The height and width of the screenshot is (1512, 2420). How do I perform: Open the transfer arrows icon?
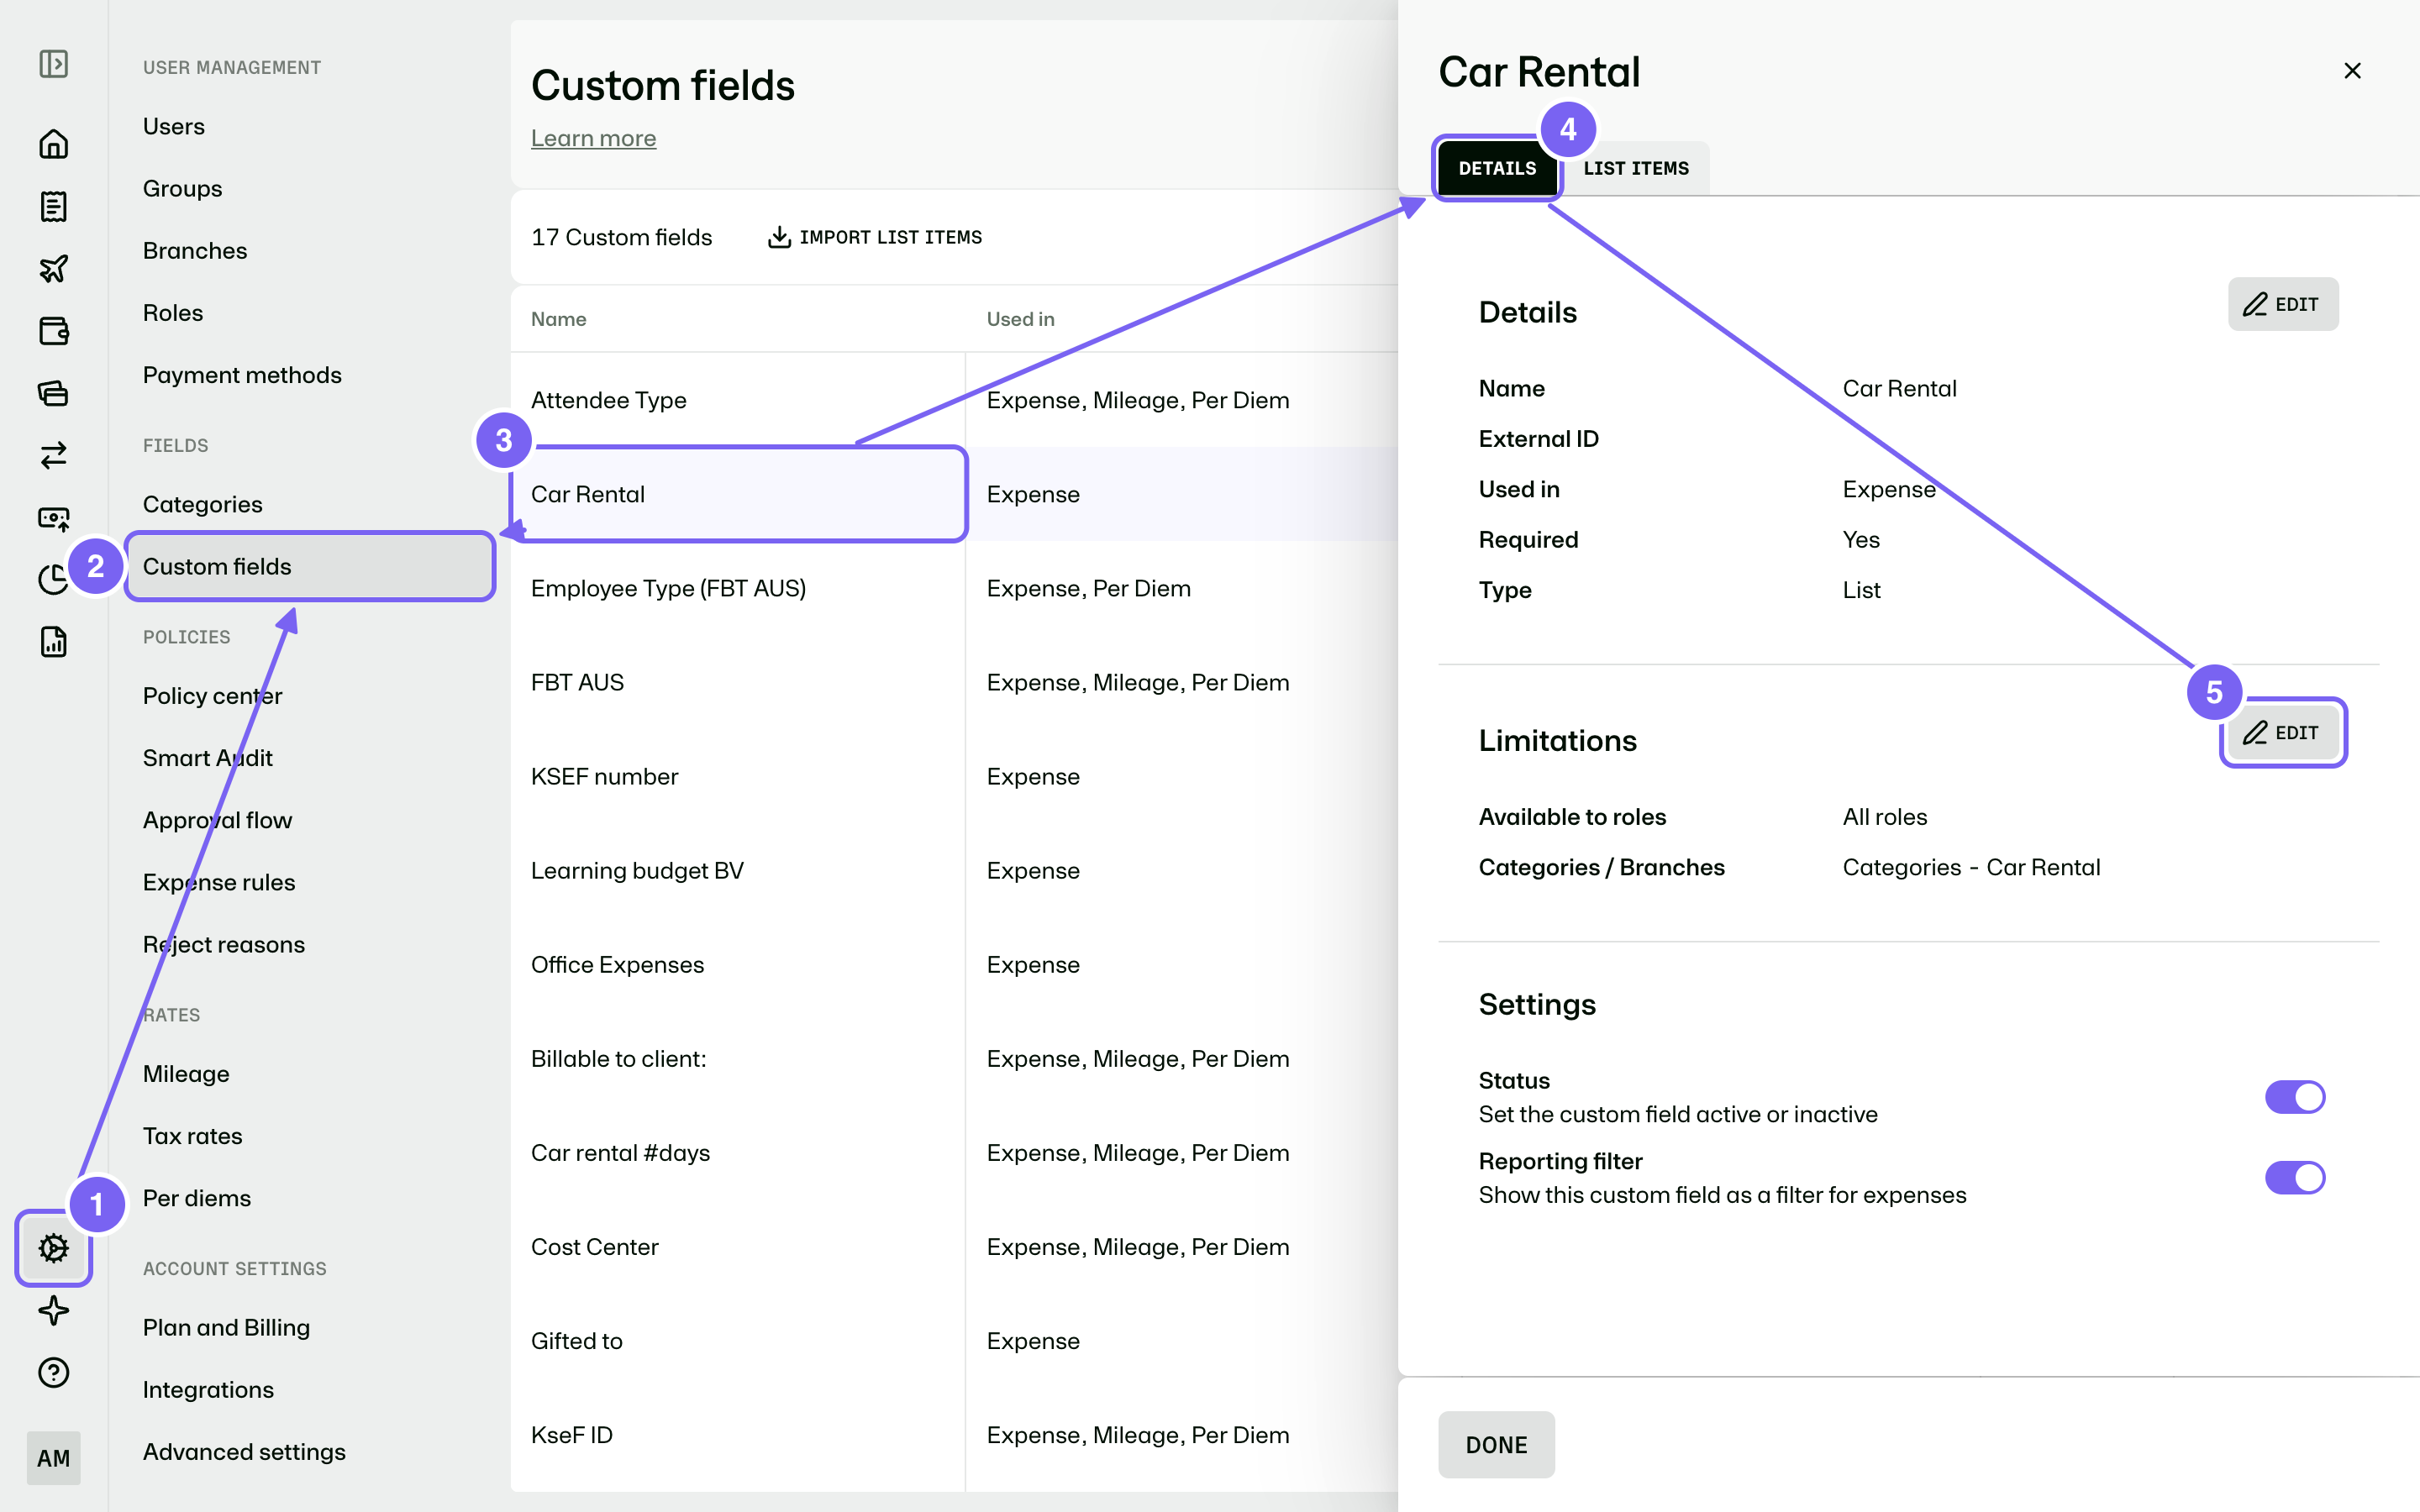tap(54, 455)
